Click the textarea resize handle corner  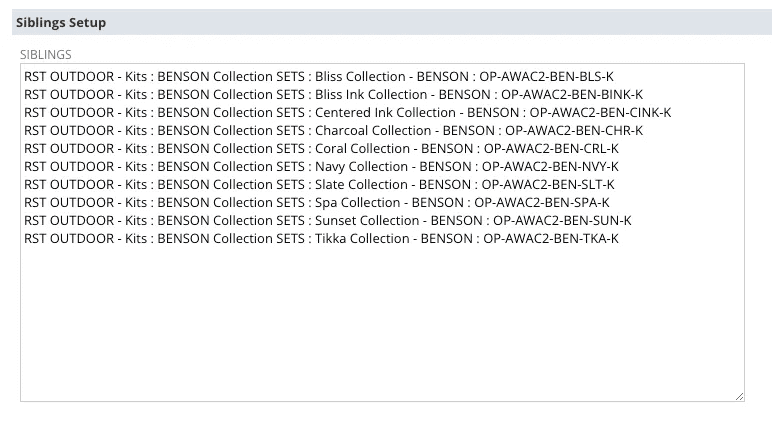pyautogui.click(x=740, y=396)
